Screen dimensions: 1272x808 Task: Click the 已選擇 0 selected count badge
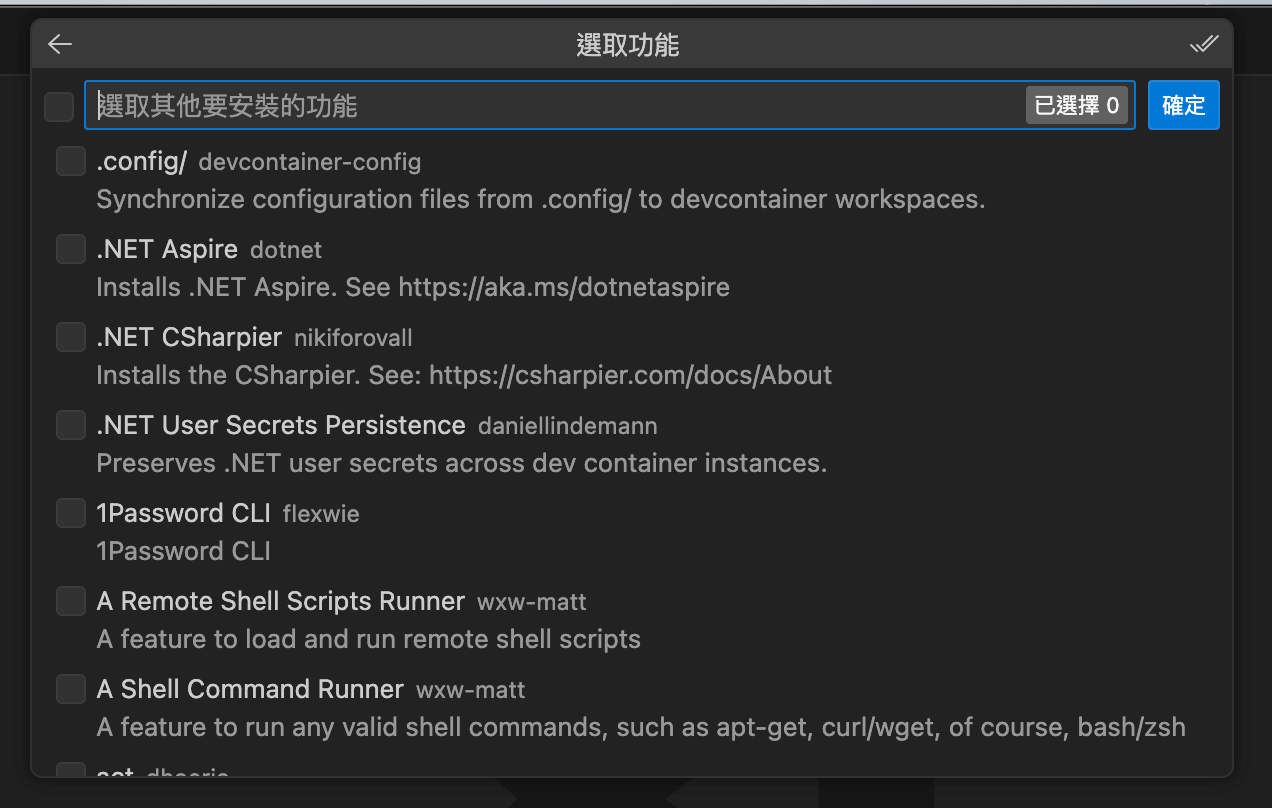pyautogui.click(x=1077, y=106)
